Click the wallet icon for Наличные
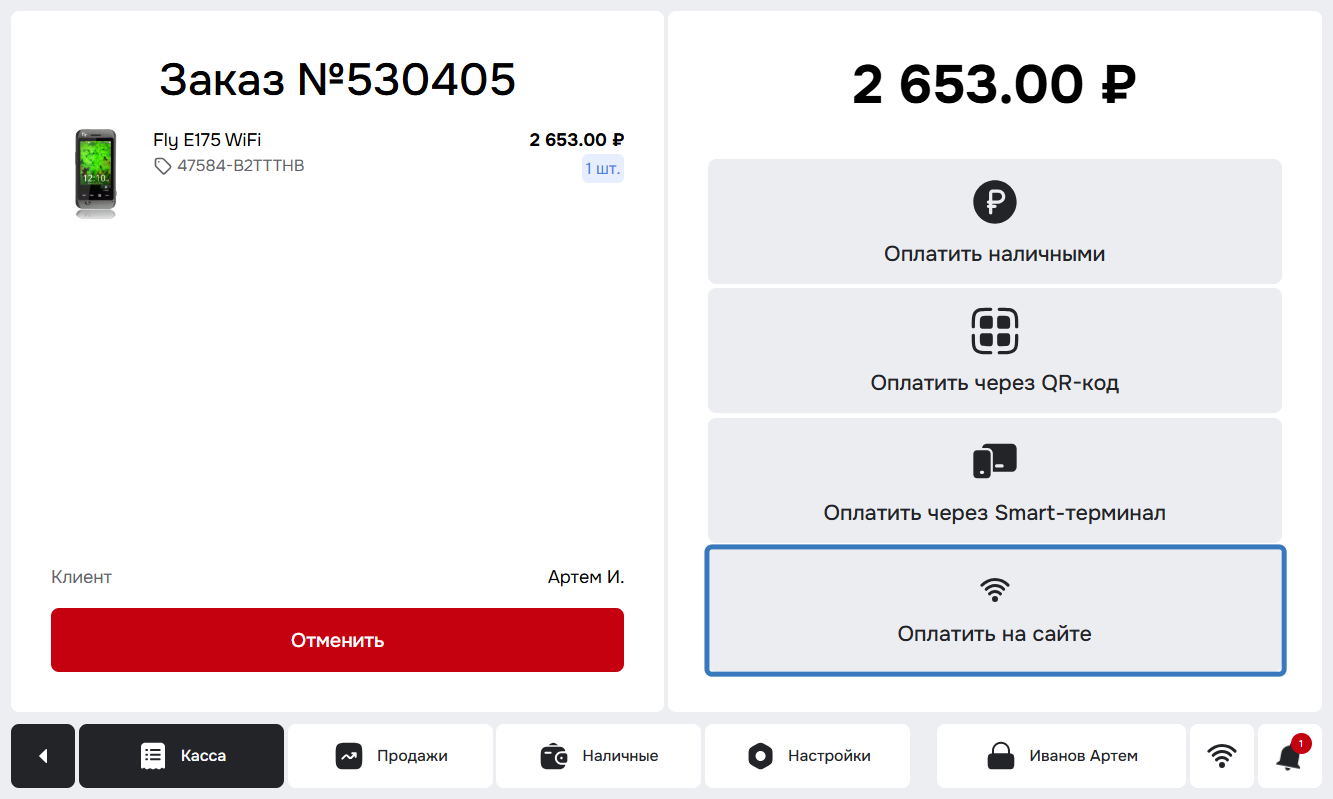This screenshot has width=1333, height=799. coord(555,756)
